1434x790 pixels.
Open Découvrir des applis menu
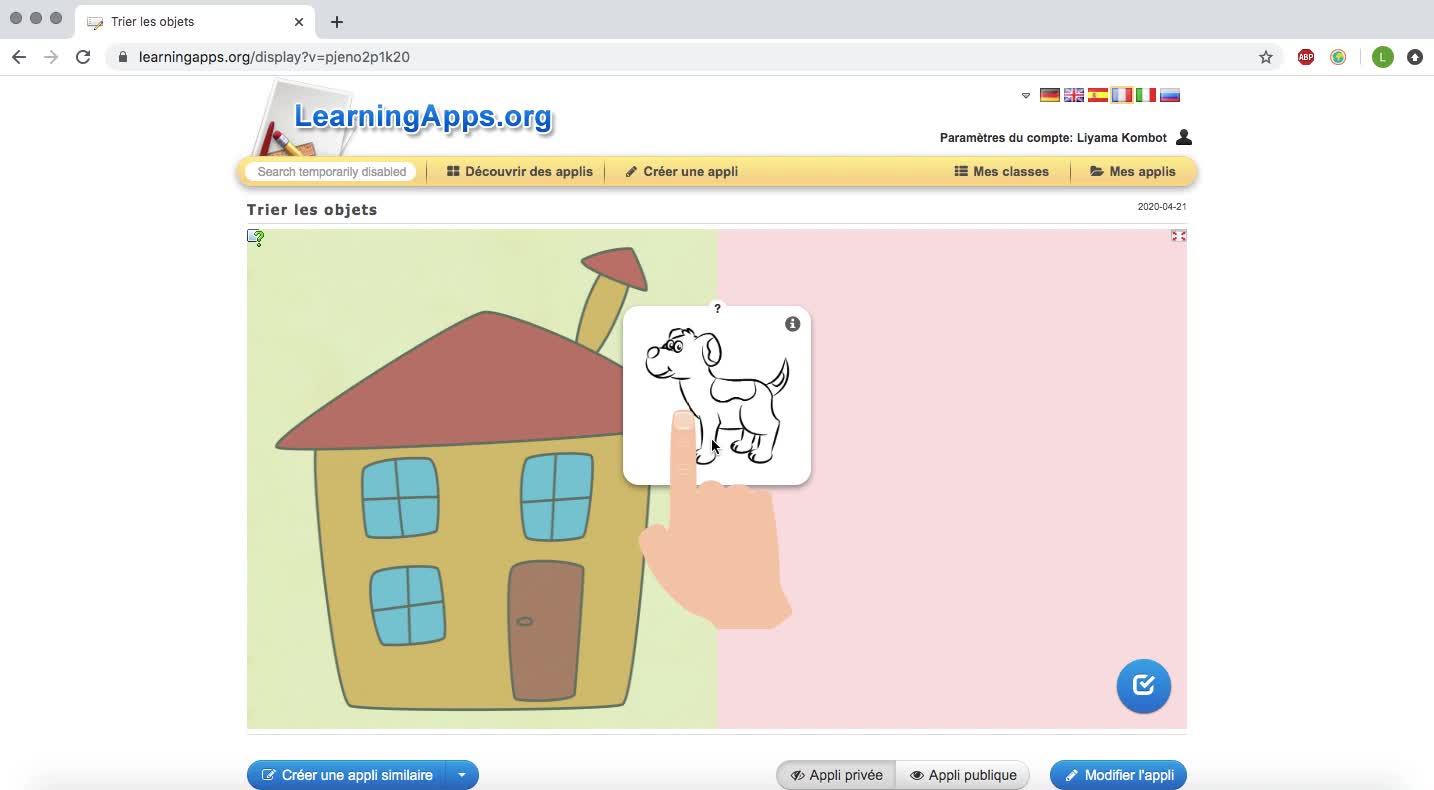(x=519, y=172)
